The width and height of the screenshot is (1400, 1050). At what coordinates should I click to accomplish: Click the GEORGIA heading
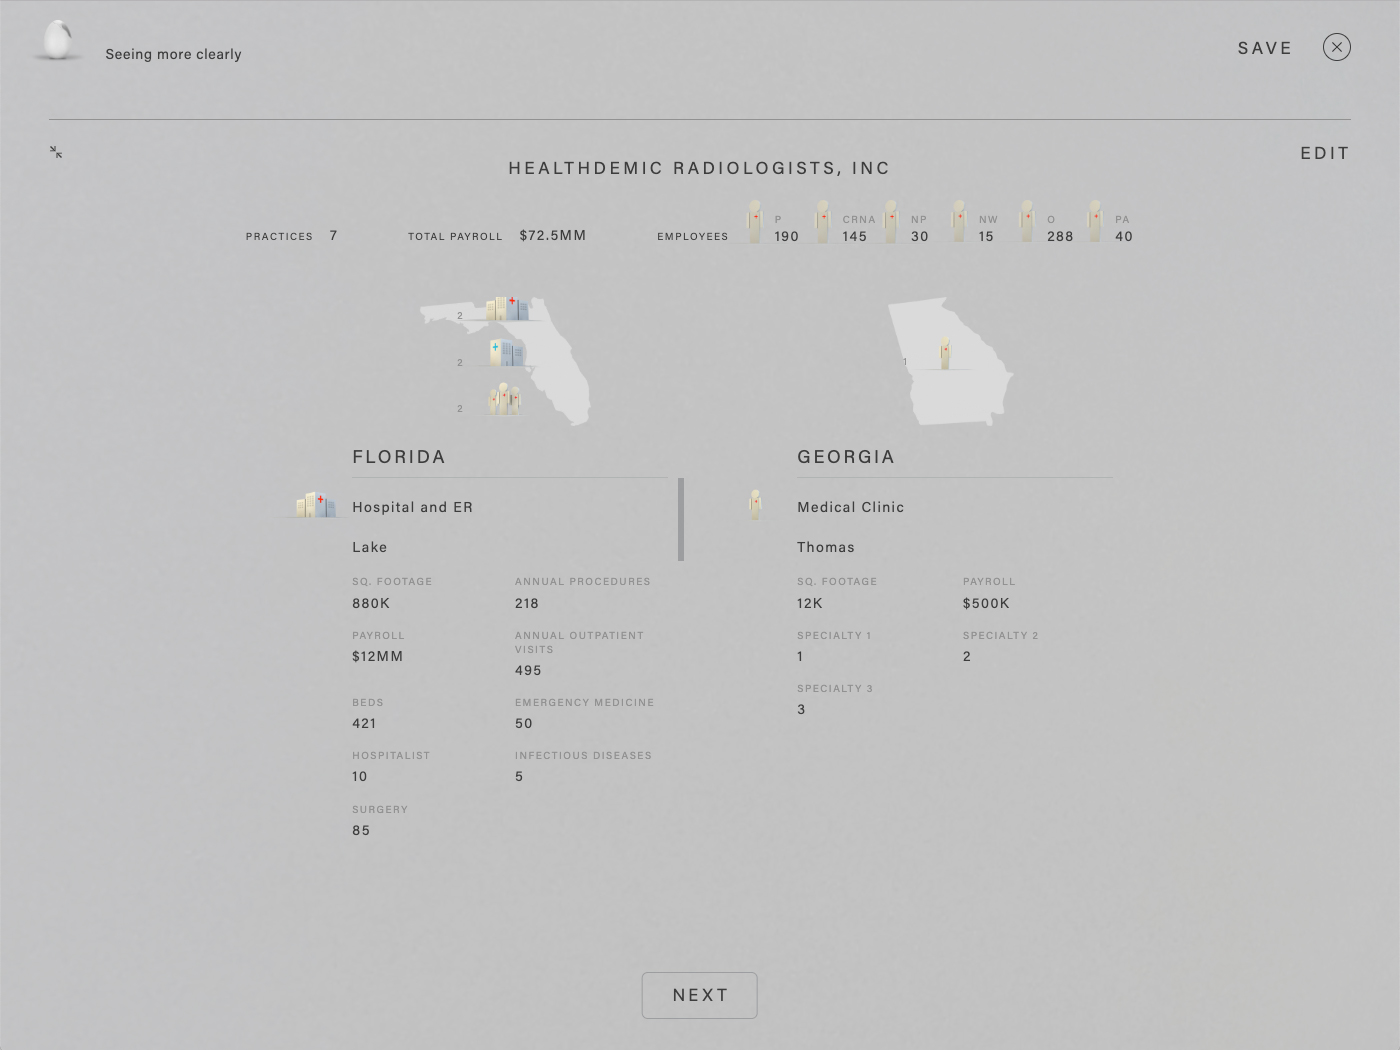(x=846, y=457)
